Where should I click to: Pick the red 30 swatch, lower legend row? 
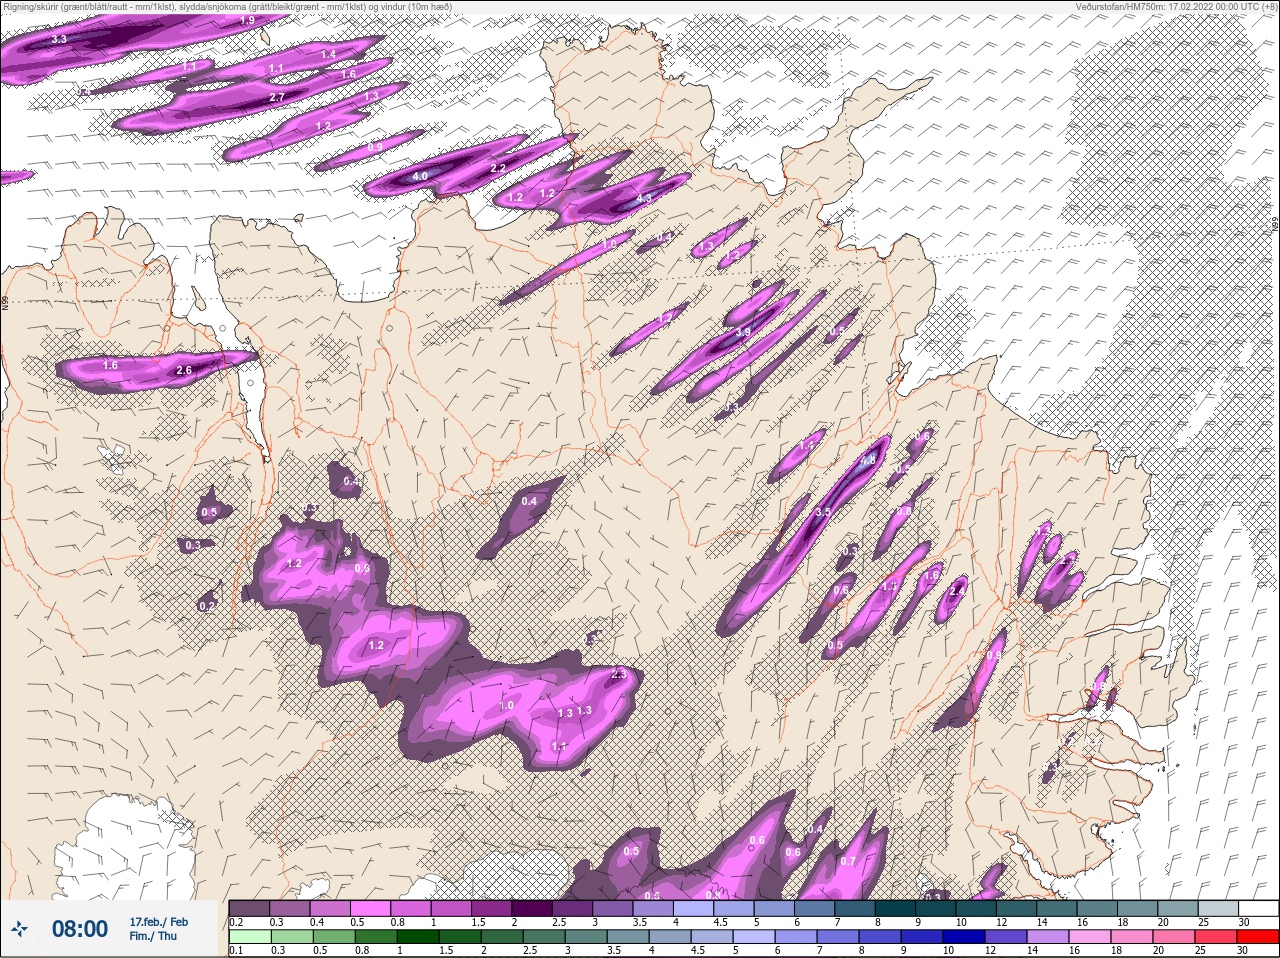pyautogui.click(x=1258, y=937)
